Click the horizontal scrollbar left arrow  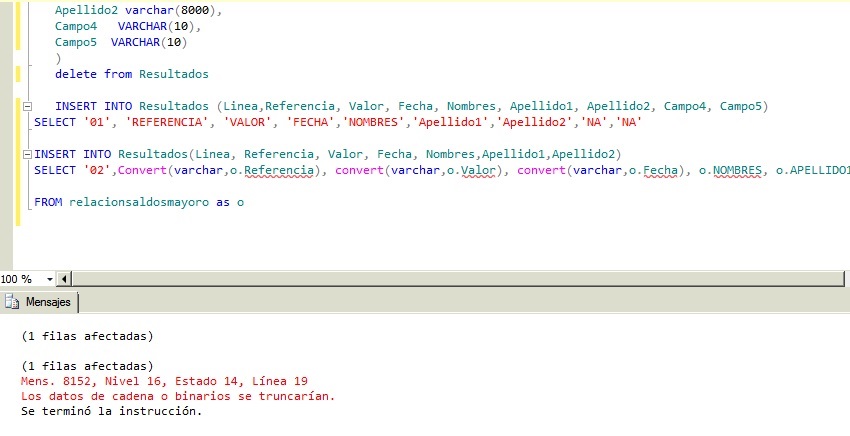pyautogui.click(x=66, y=279)
